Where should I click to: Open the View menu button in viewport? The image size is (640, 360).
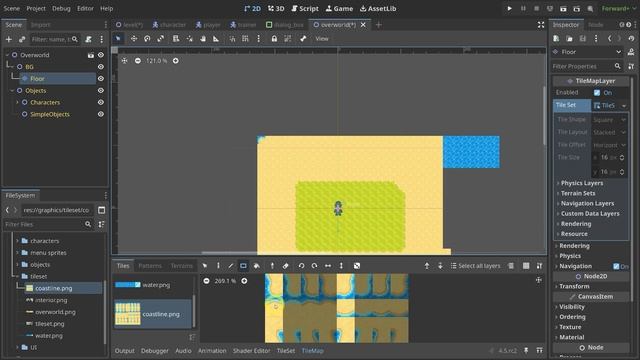[322, 39]
